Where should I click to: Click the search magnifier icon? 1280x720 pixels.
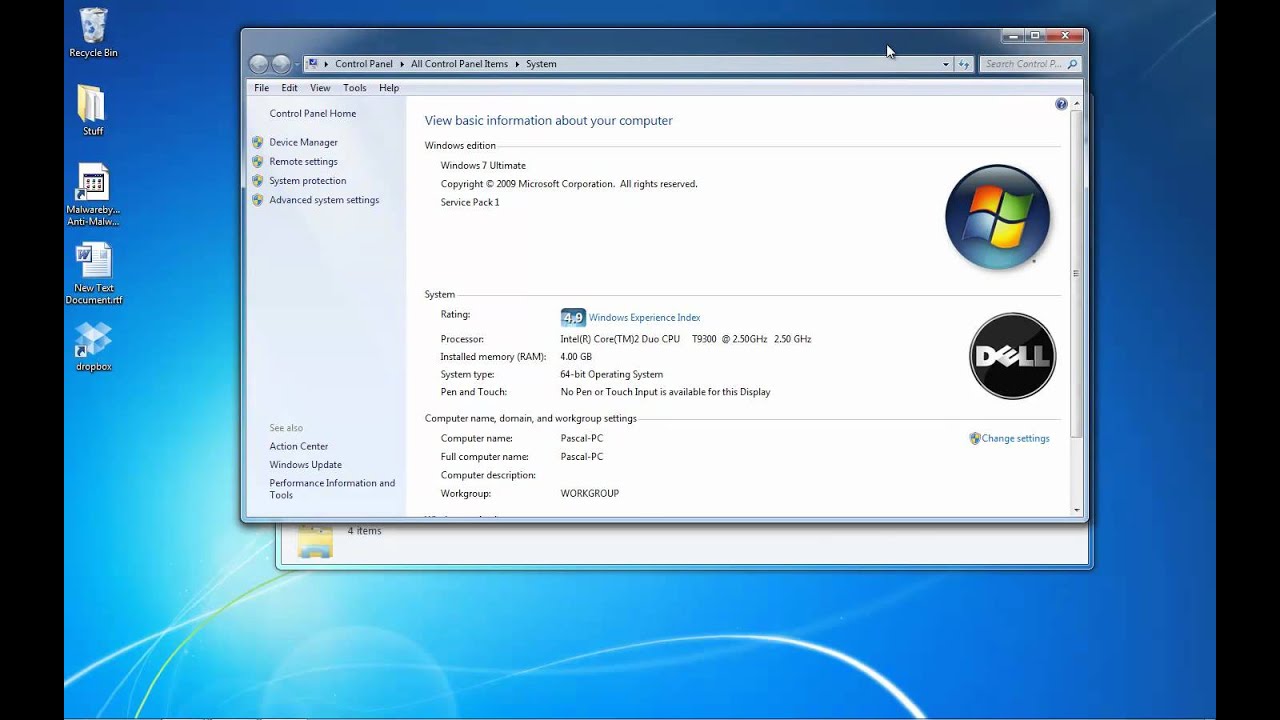click(x=1072, y=64)
